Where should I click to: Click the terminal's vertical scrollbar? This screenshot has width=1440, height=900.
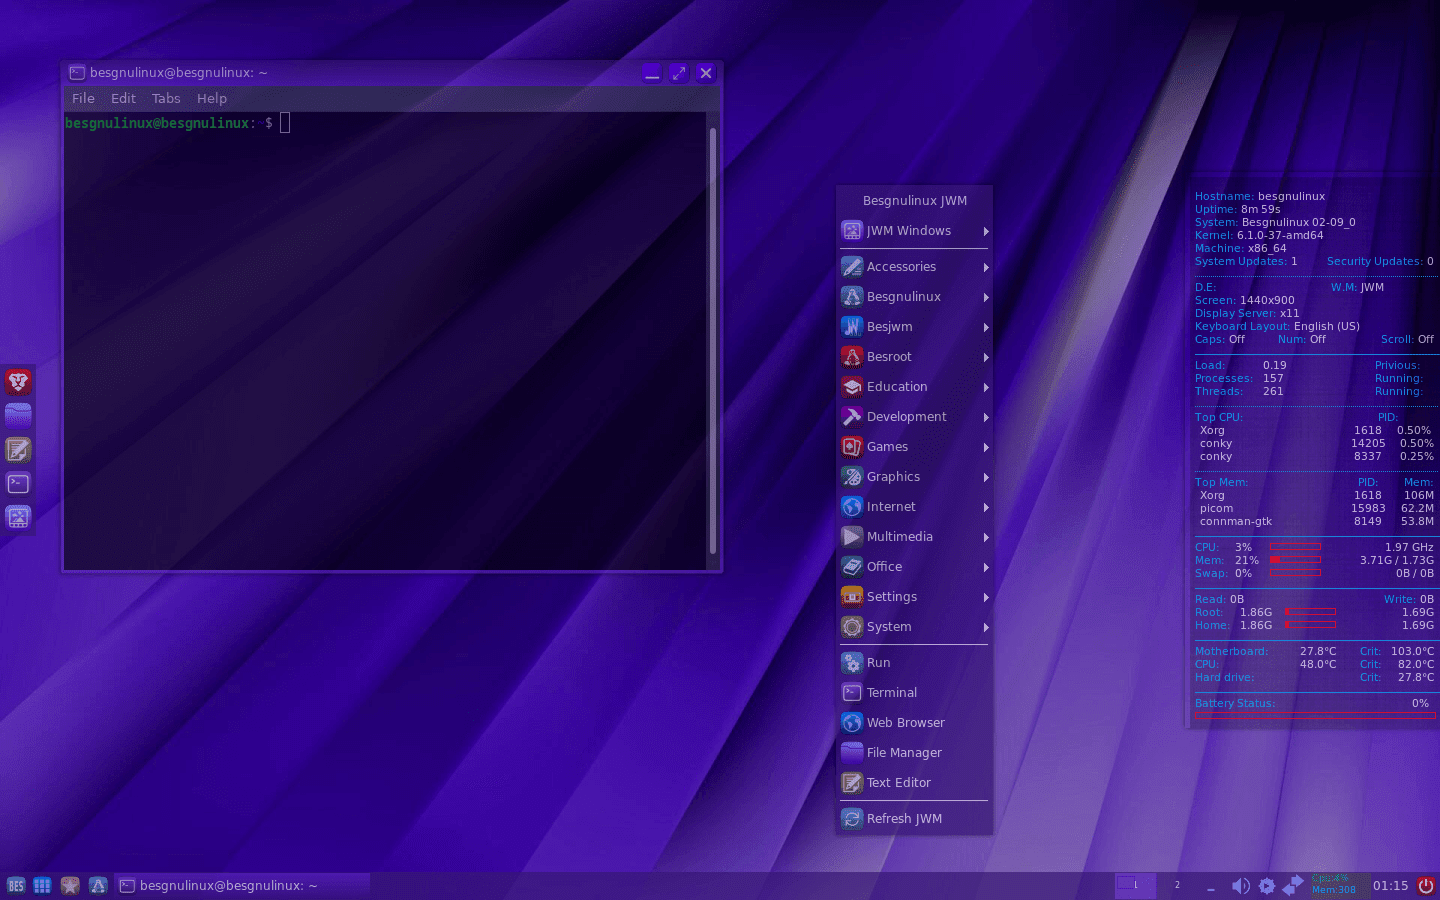click(x=713, y=340)
